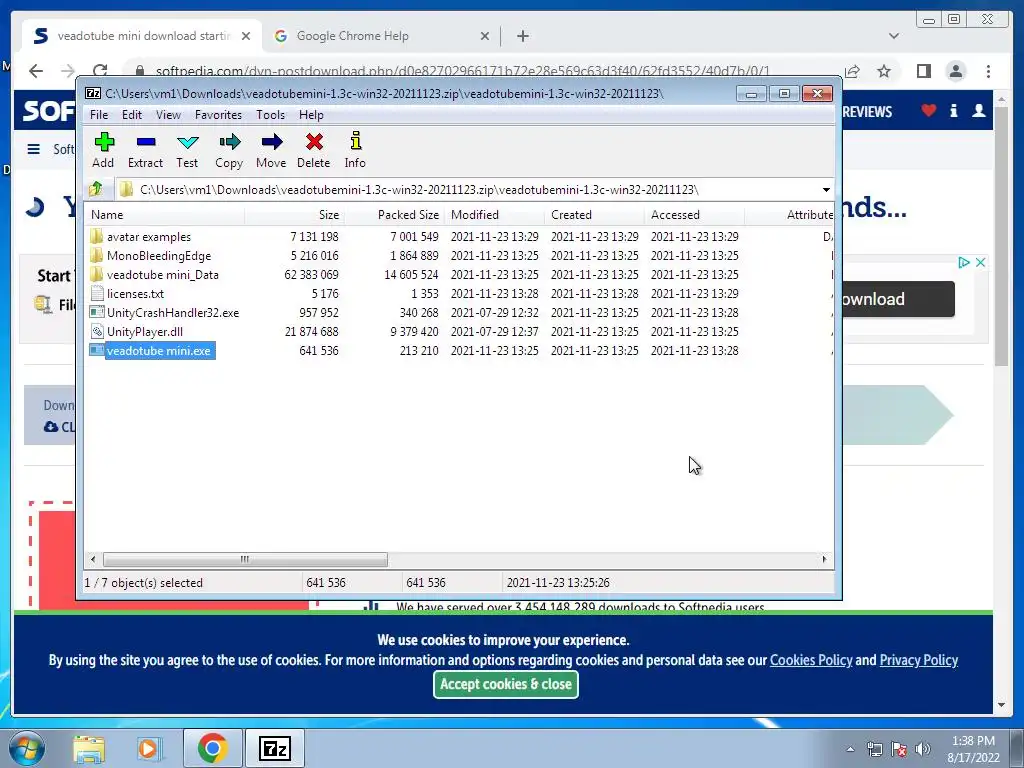Click the Softpedia info icon
This screenshot has height=768, width=1024.
tap(953, 110)
